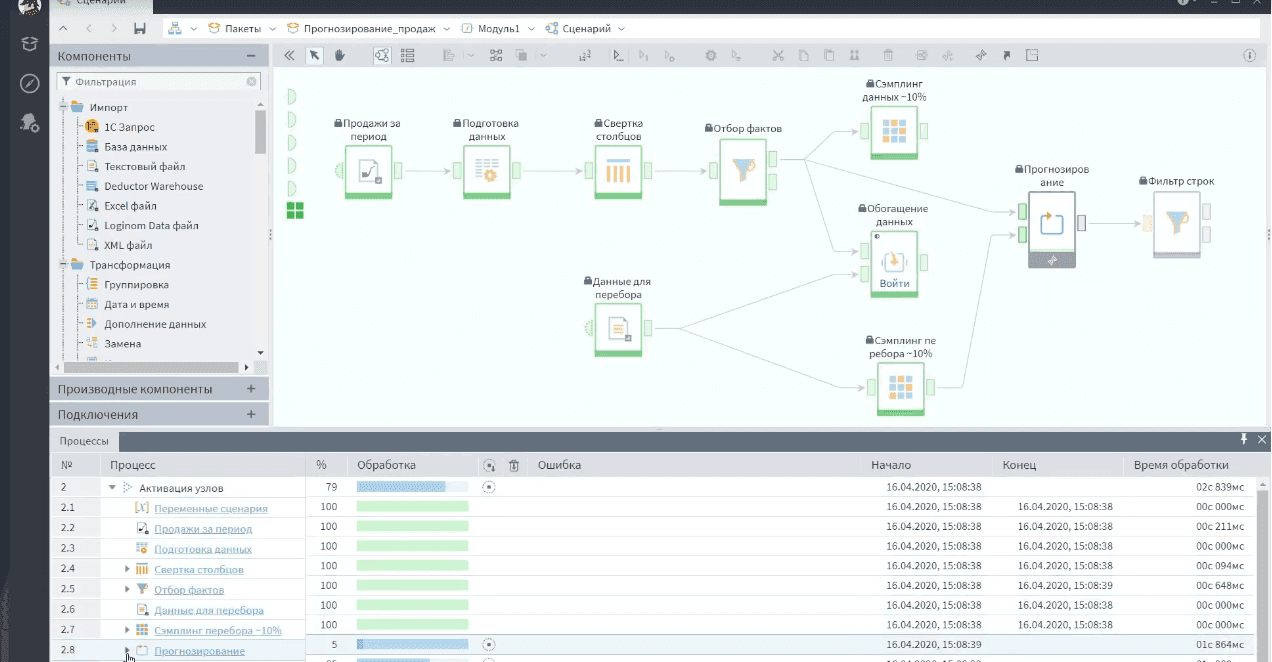
Task: Expand the Производные компоненты section
Action: coord(251,389)
